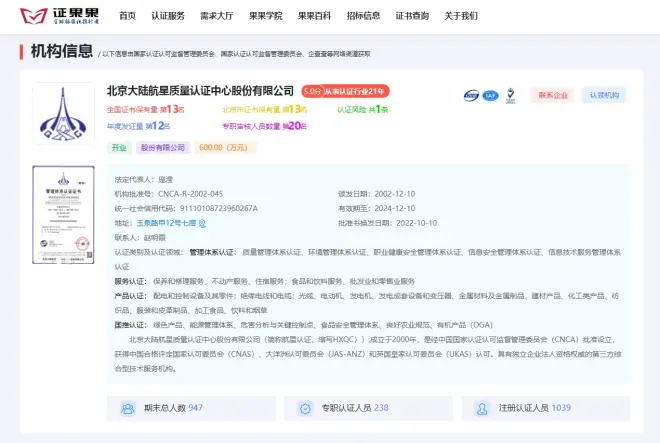Open the 首页 navigation item
Screen dimensions: 660x443
tap(127, 16)
